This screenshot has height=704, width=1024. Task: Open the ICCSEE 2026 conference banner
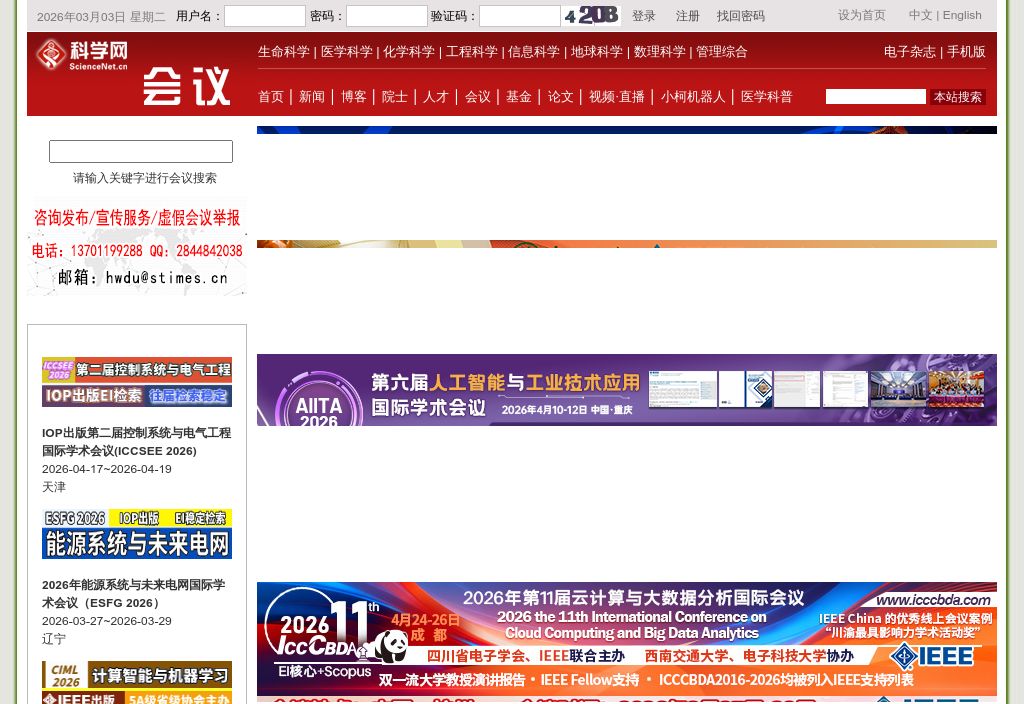coord(136,382)
